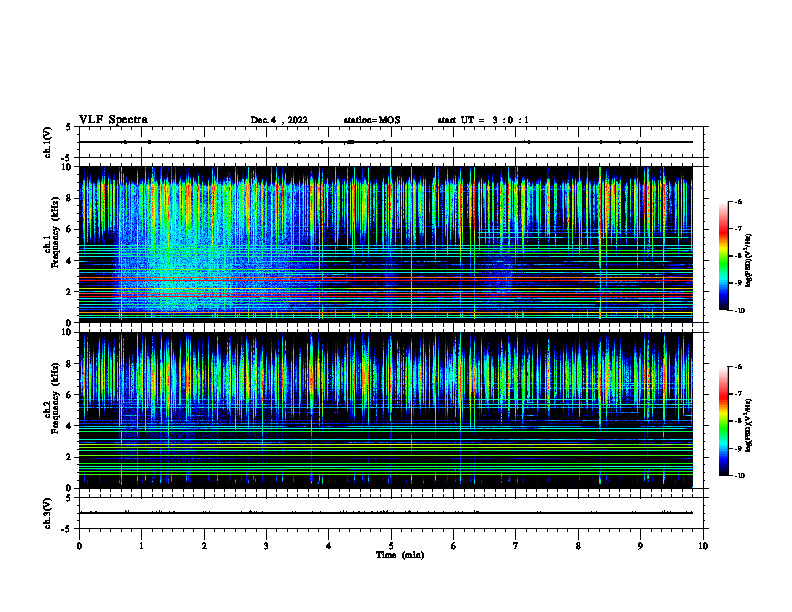
Task: Click time axis tick label '8'
Action: [x=578, y=546]
